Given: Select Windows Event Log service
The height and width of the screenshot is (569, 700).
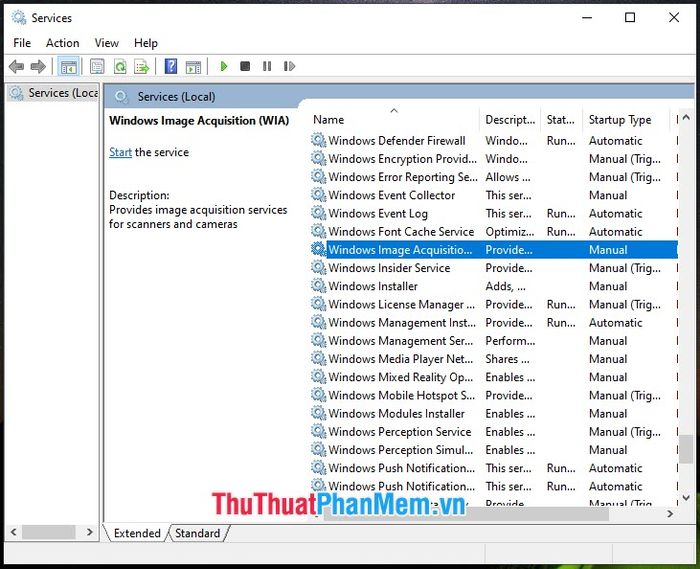Looking at the screenshot, I should [493, 213].
